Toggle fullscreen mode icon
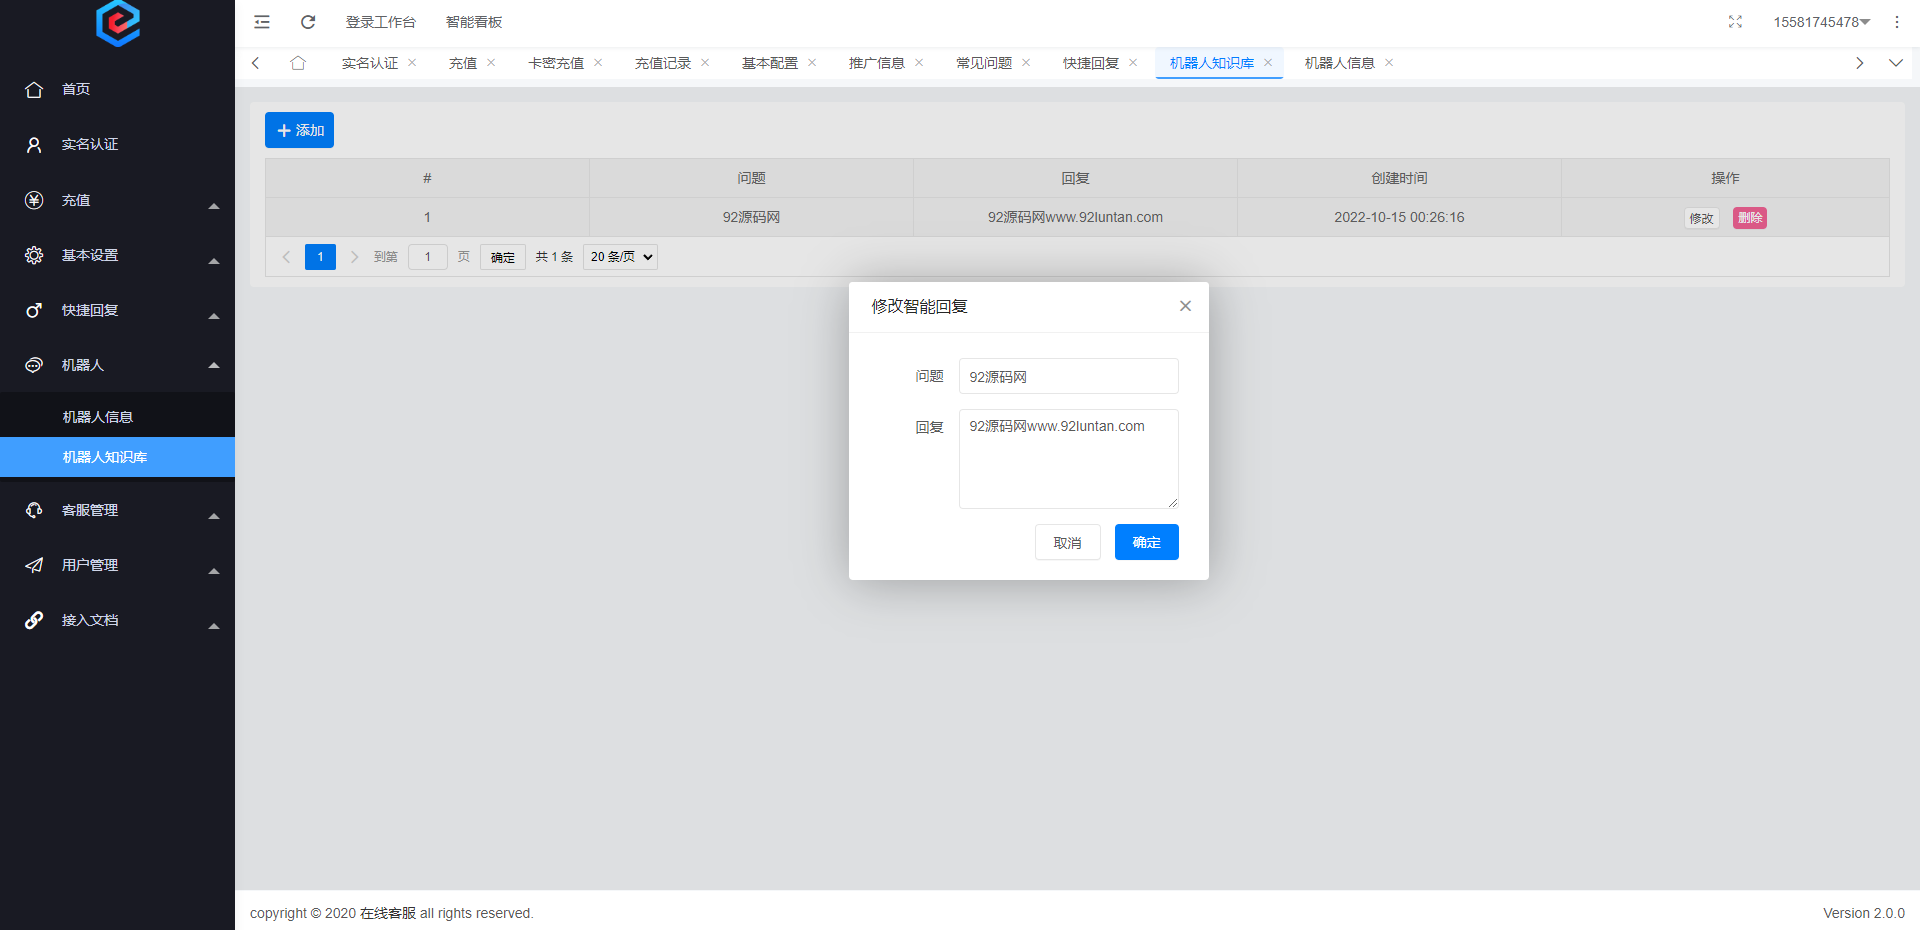Screen dimensions: 1920x930 coord(1735,22)
